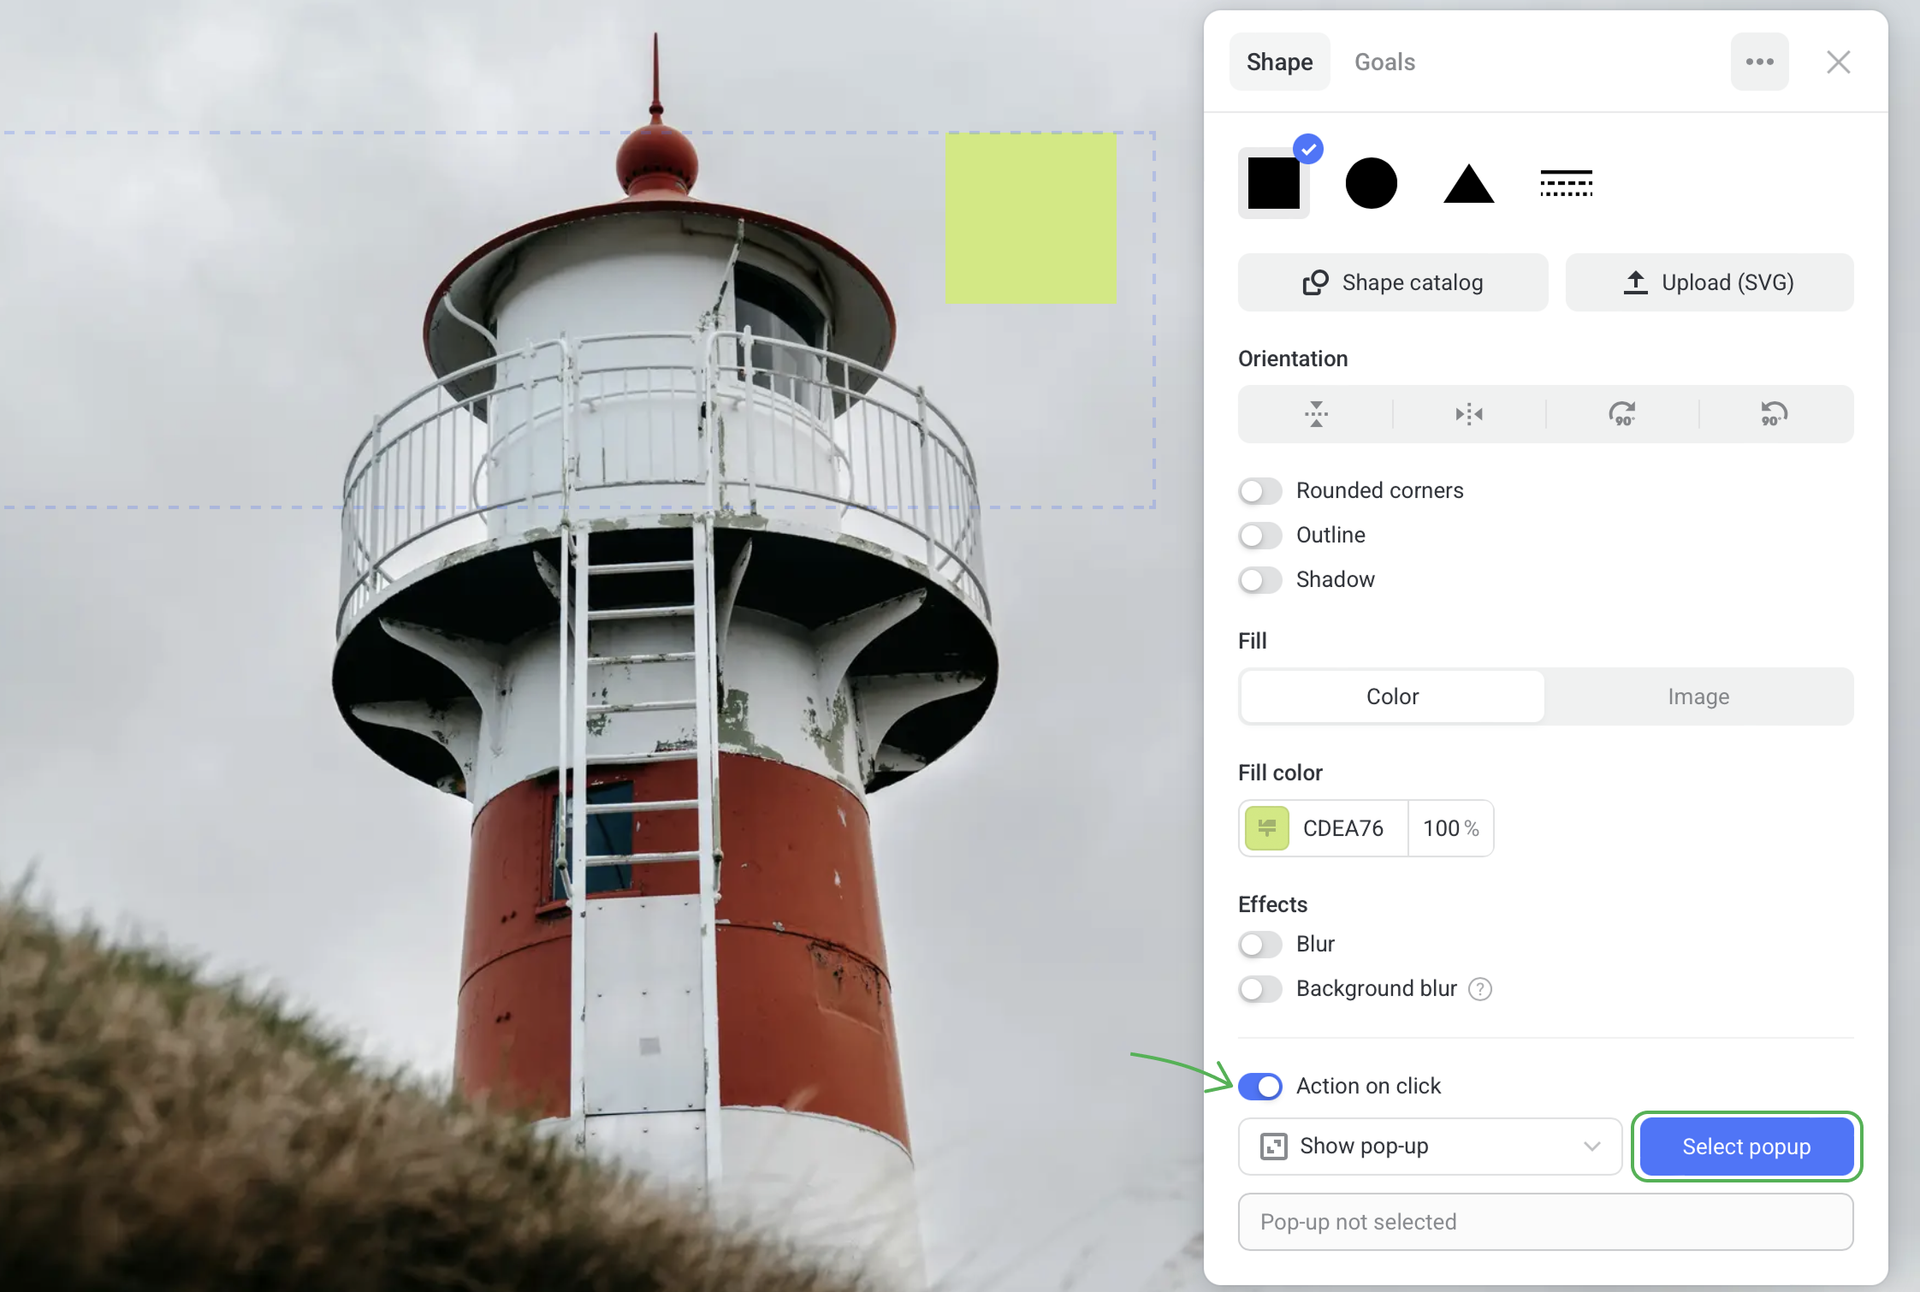
Task: Click the Select popup button
Action: pyautogui.click(x=1745, y=1146)
